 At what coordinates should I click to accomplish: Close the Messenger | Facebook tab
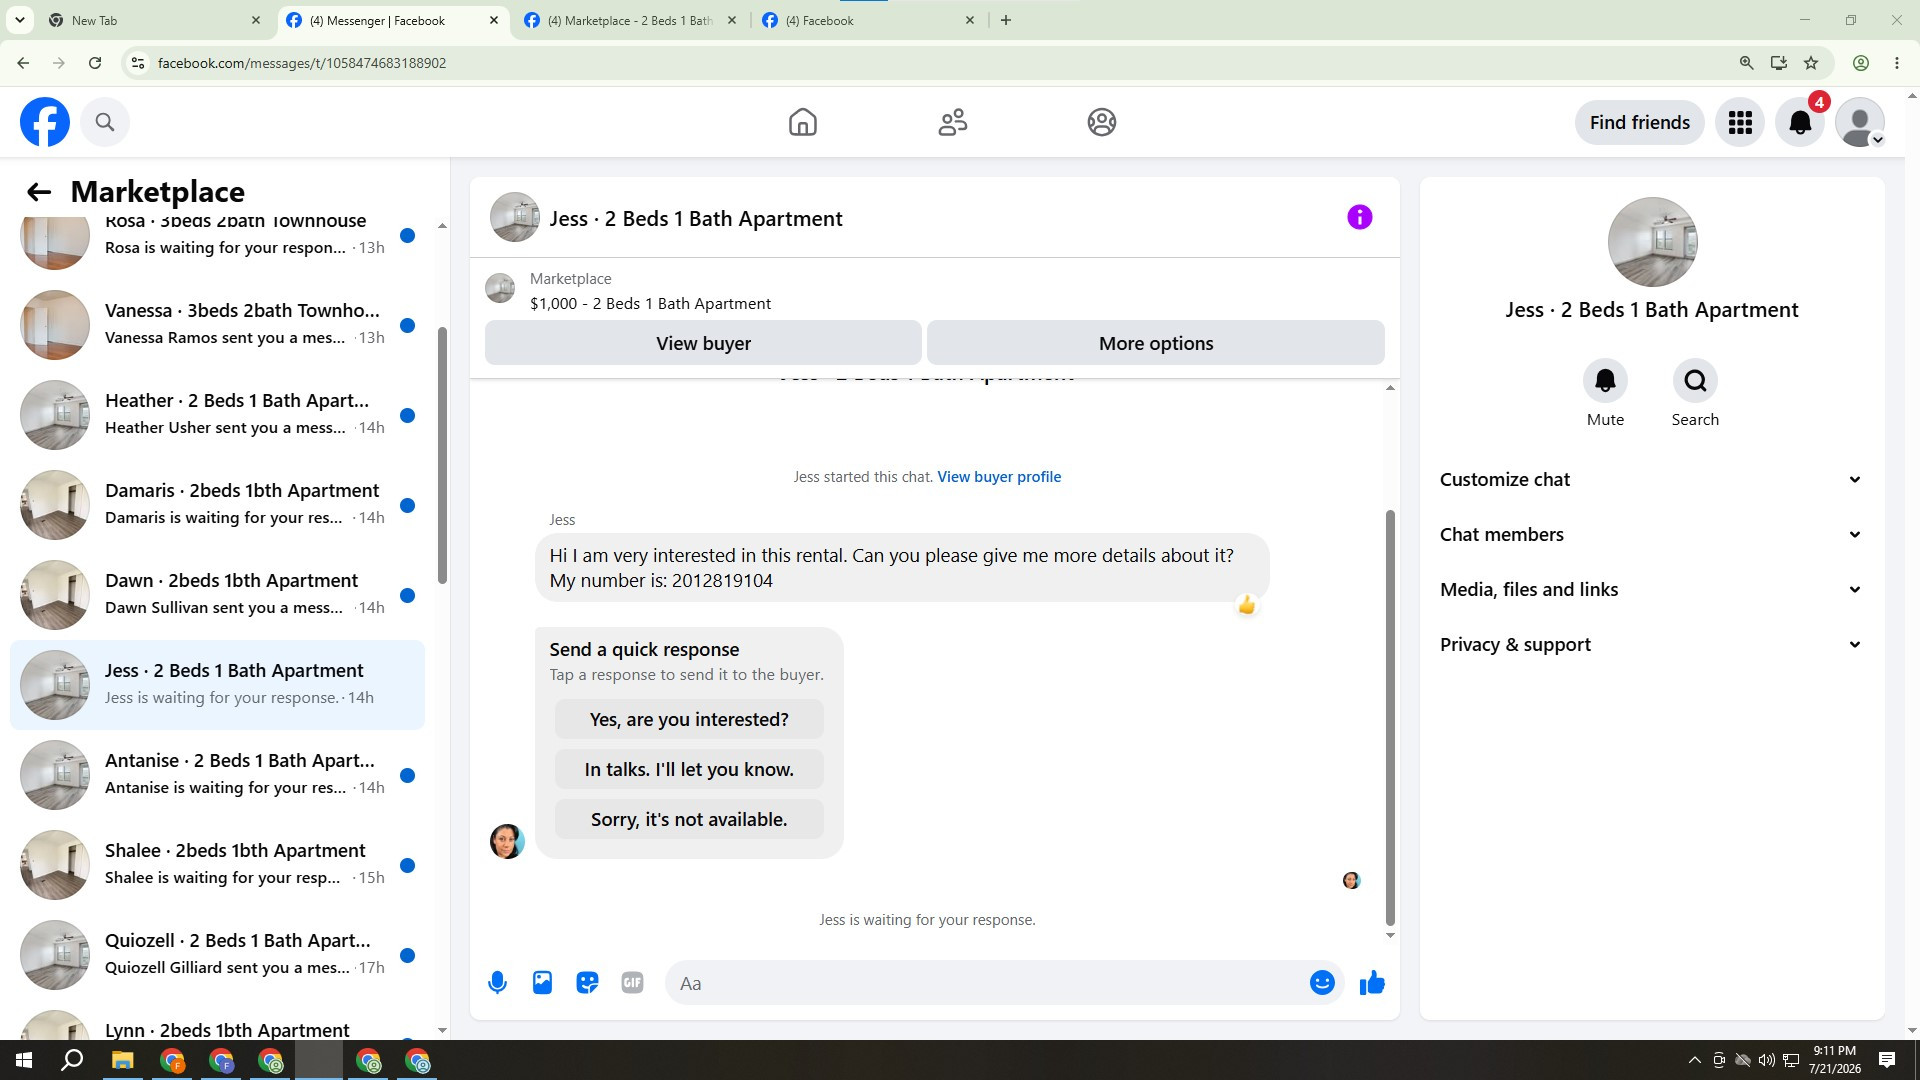point(493,20)
